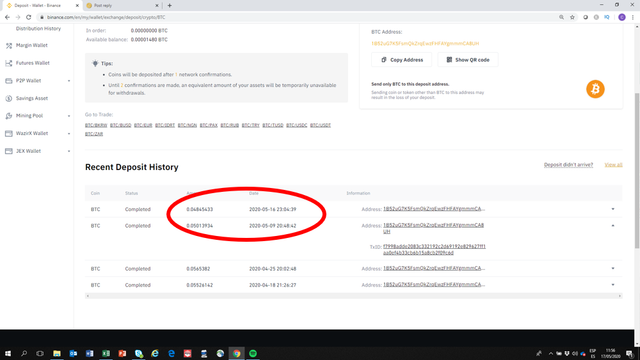Expand the WazirX Wallet submenu arrow
This screenshot has width=640, height=360.
[69, 133]
